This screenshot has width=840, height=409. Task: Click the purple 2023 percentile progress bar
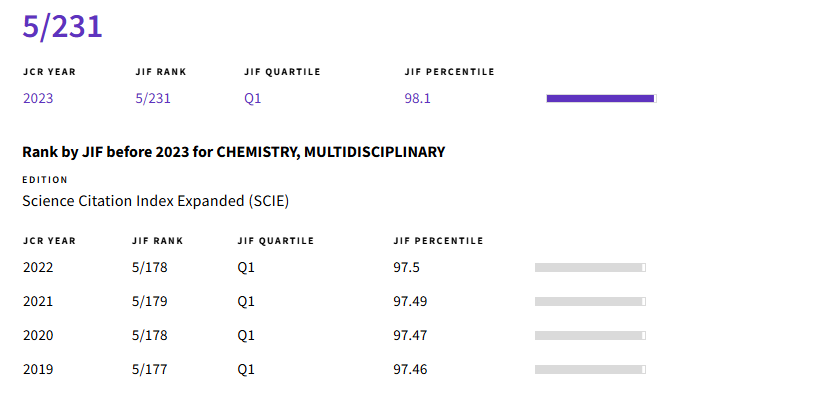[600, 98]
